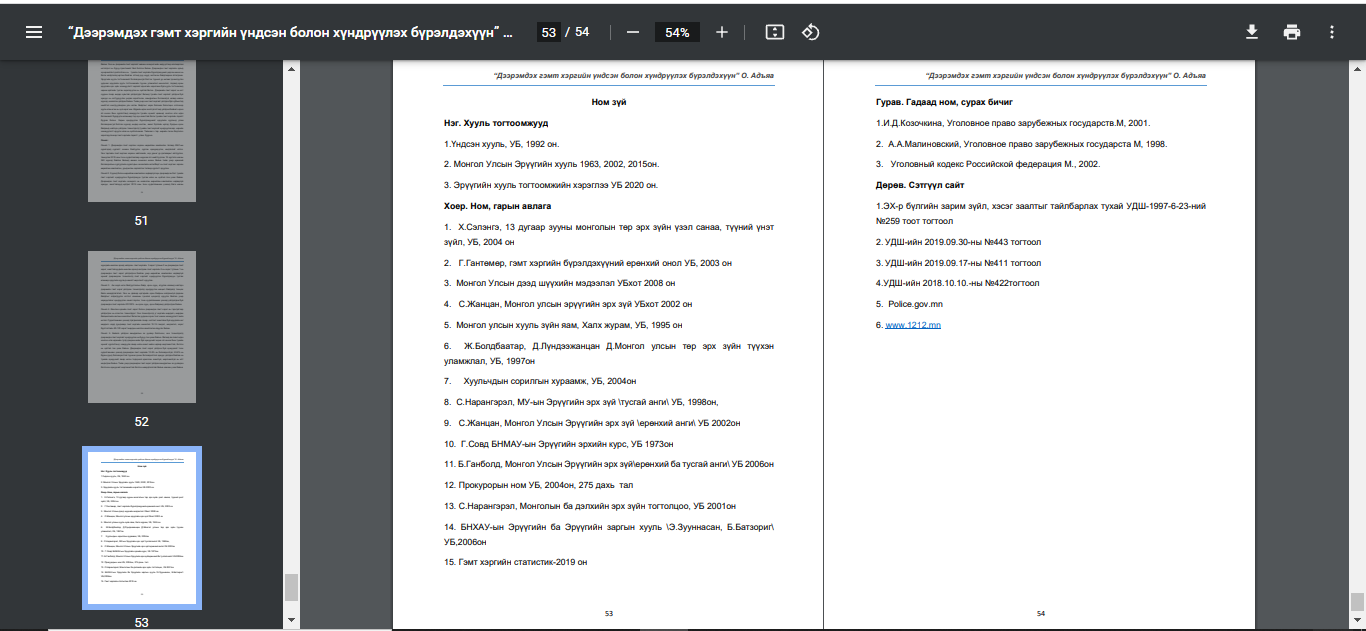Click the document title in the toolbar
The height and width of the screenshot is (631, 1366).
click(x=290, y=32)
